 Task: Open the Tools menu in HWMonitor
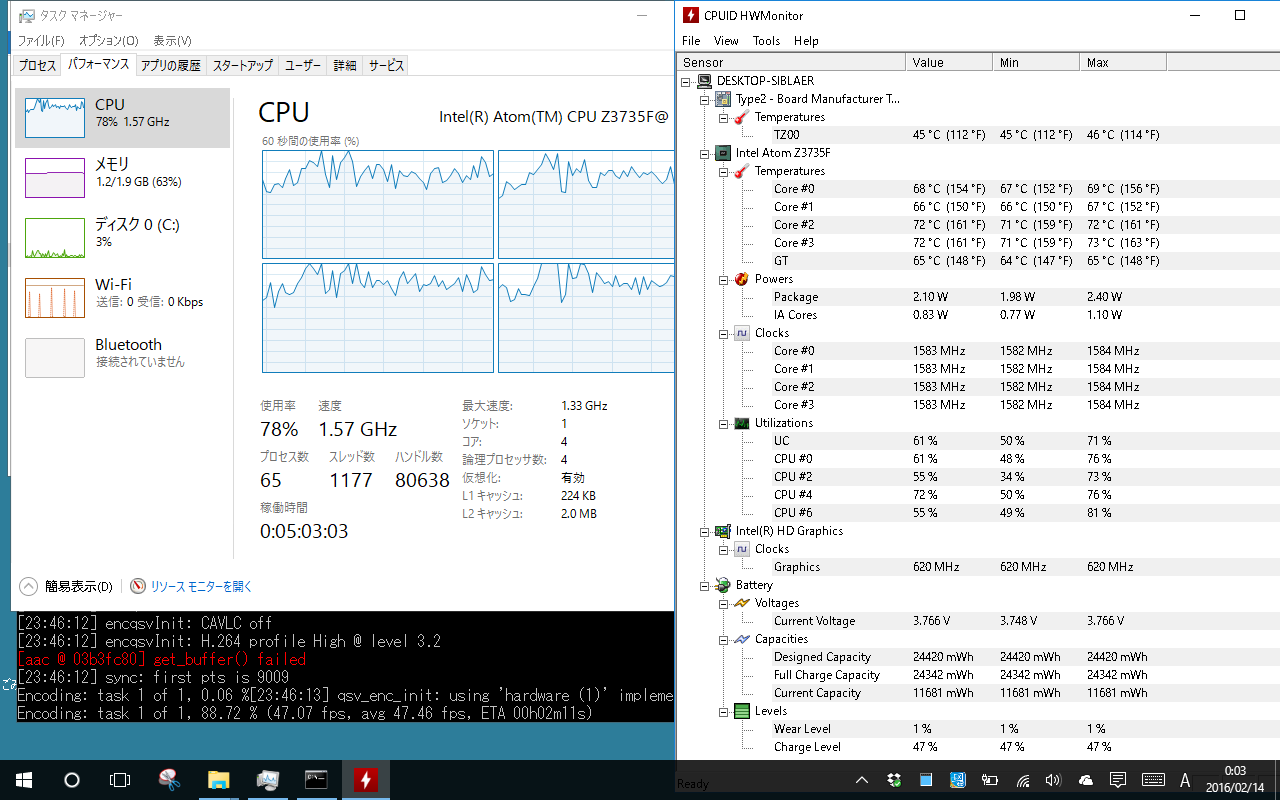[x=767, y=41]
